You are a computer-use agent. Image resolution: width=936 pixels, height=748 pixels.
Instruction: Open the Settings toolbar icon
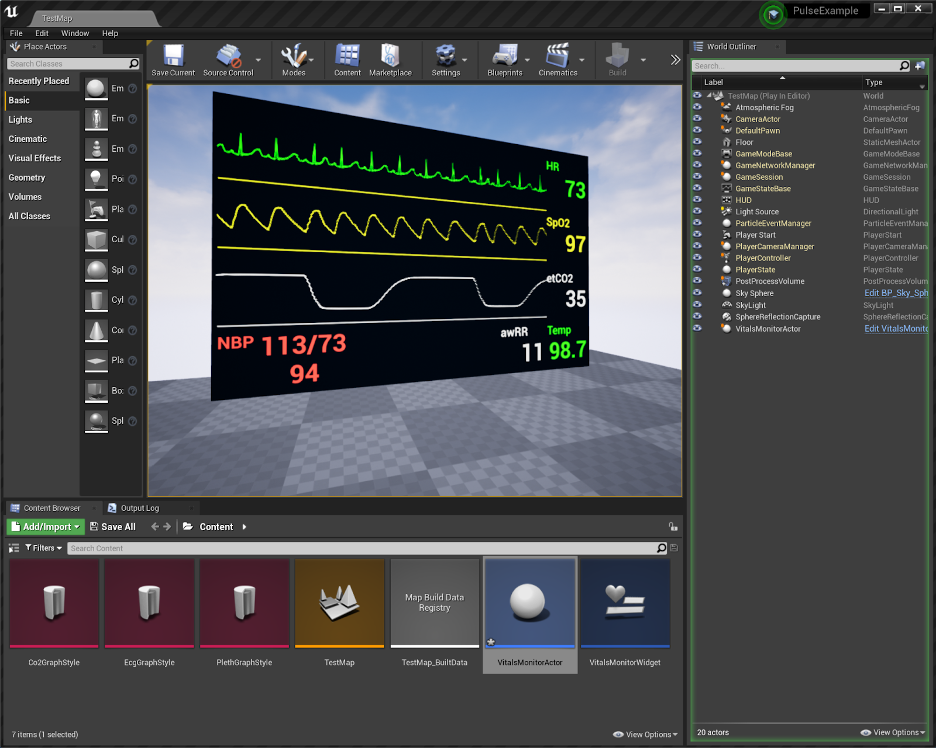click(445, 56)
